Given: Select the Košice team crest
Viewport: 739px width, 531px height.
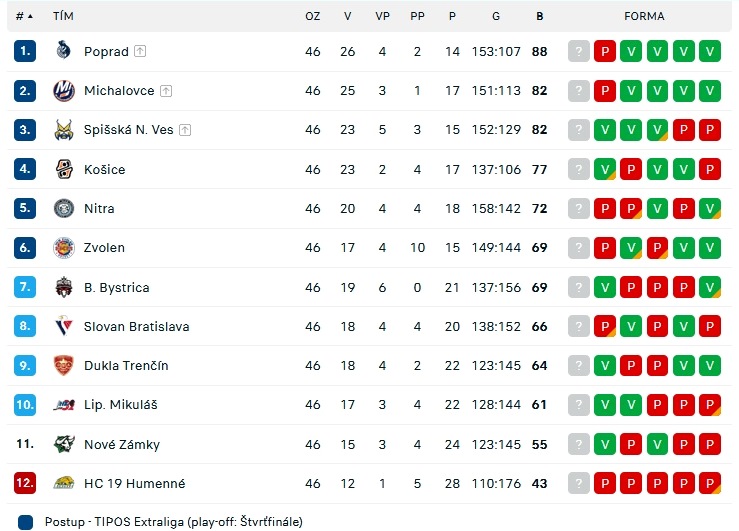Looking at the screenshot, I should click(63, 169).
